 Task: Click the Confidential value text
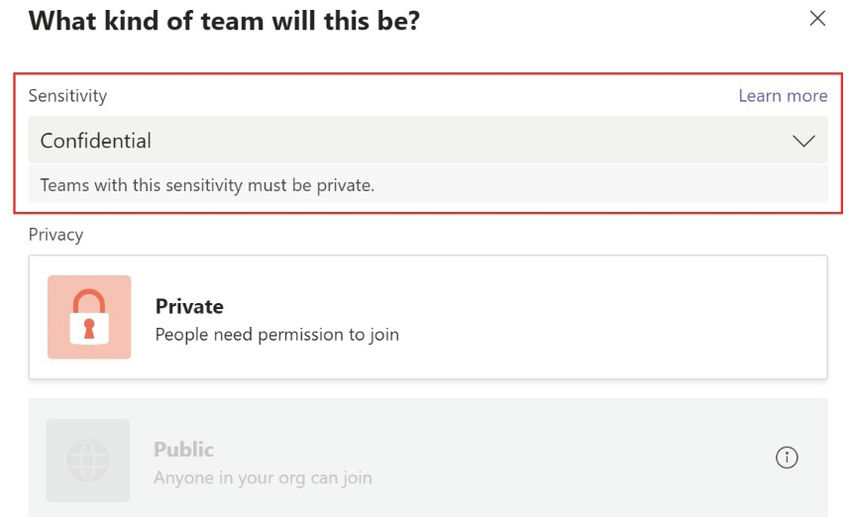[x=96, y=141]
